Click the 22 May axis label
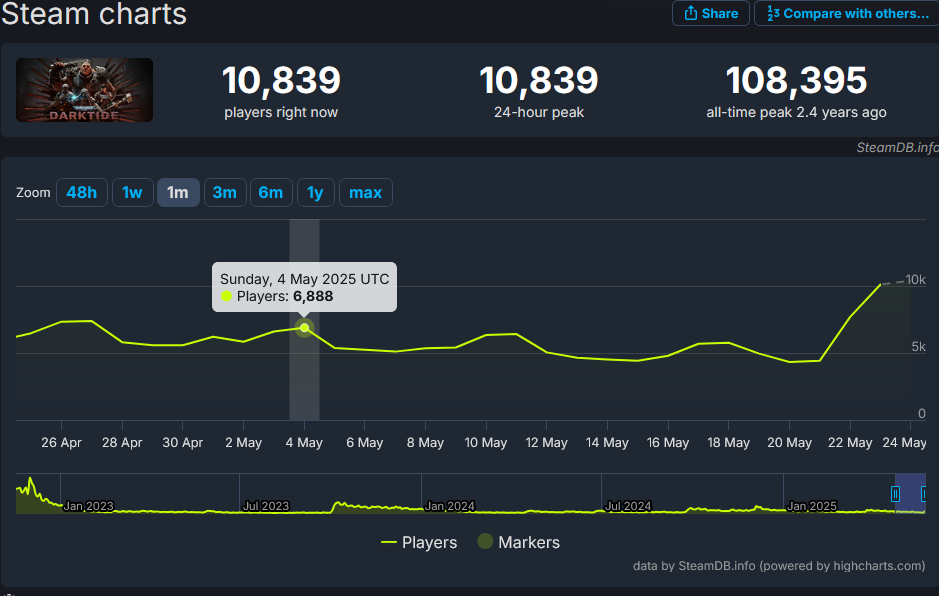This screenshot has height=596, width=939. click(850, 443)
